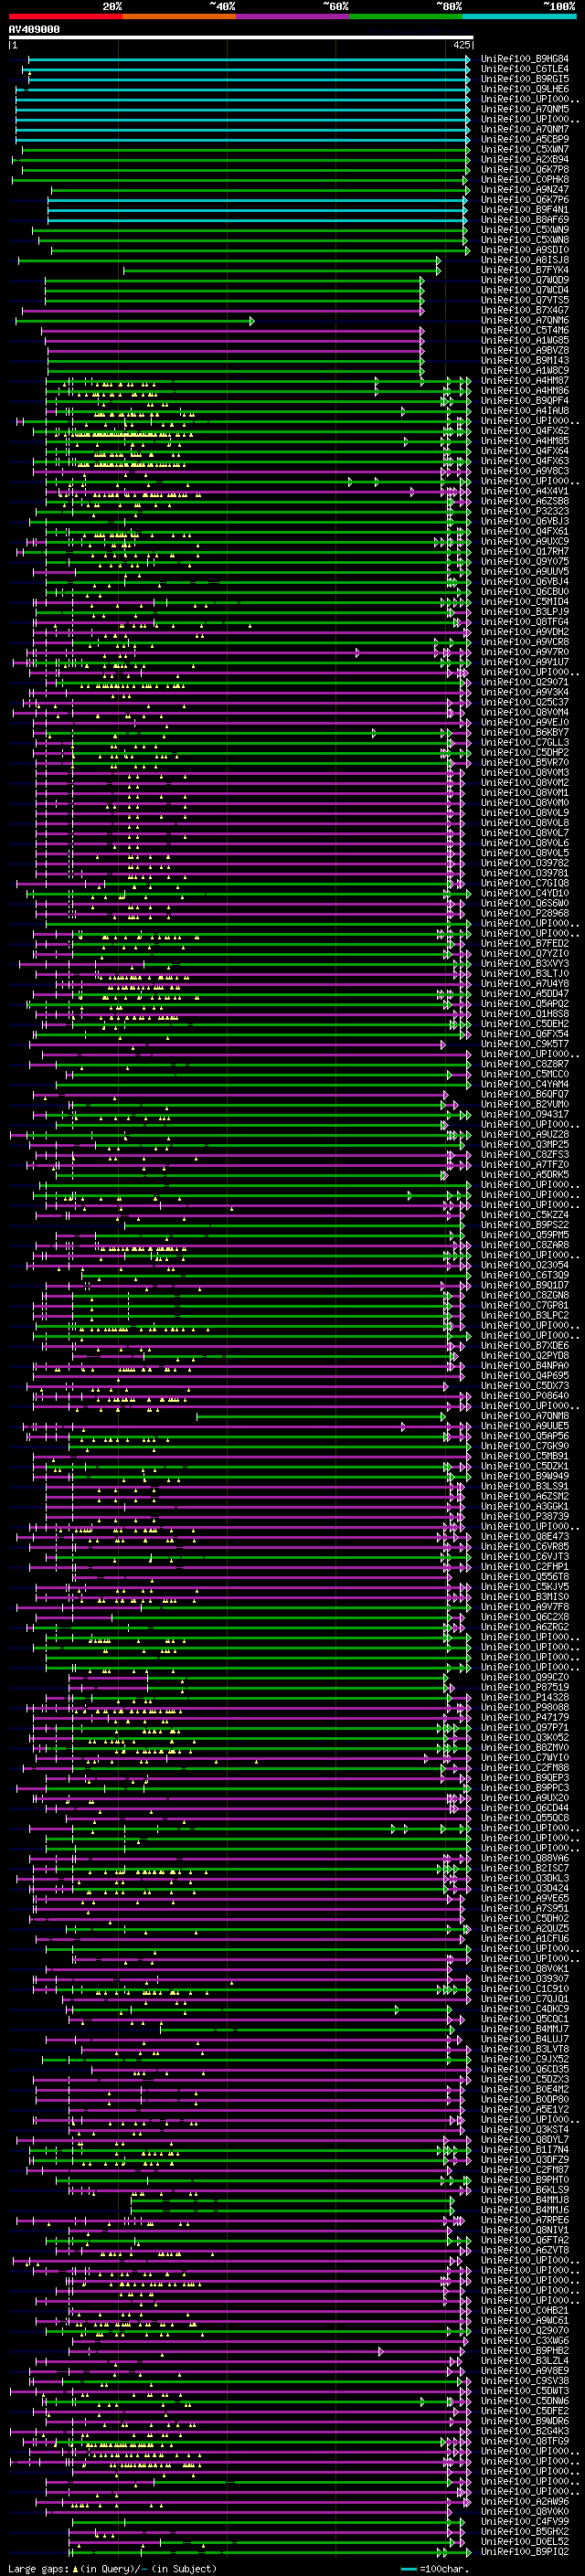
Task: Click the UniRef100_C8ZAR8 label
Action: pos(524,1244)
